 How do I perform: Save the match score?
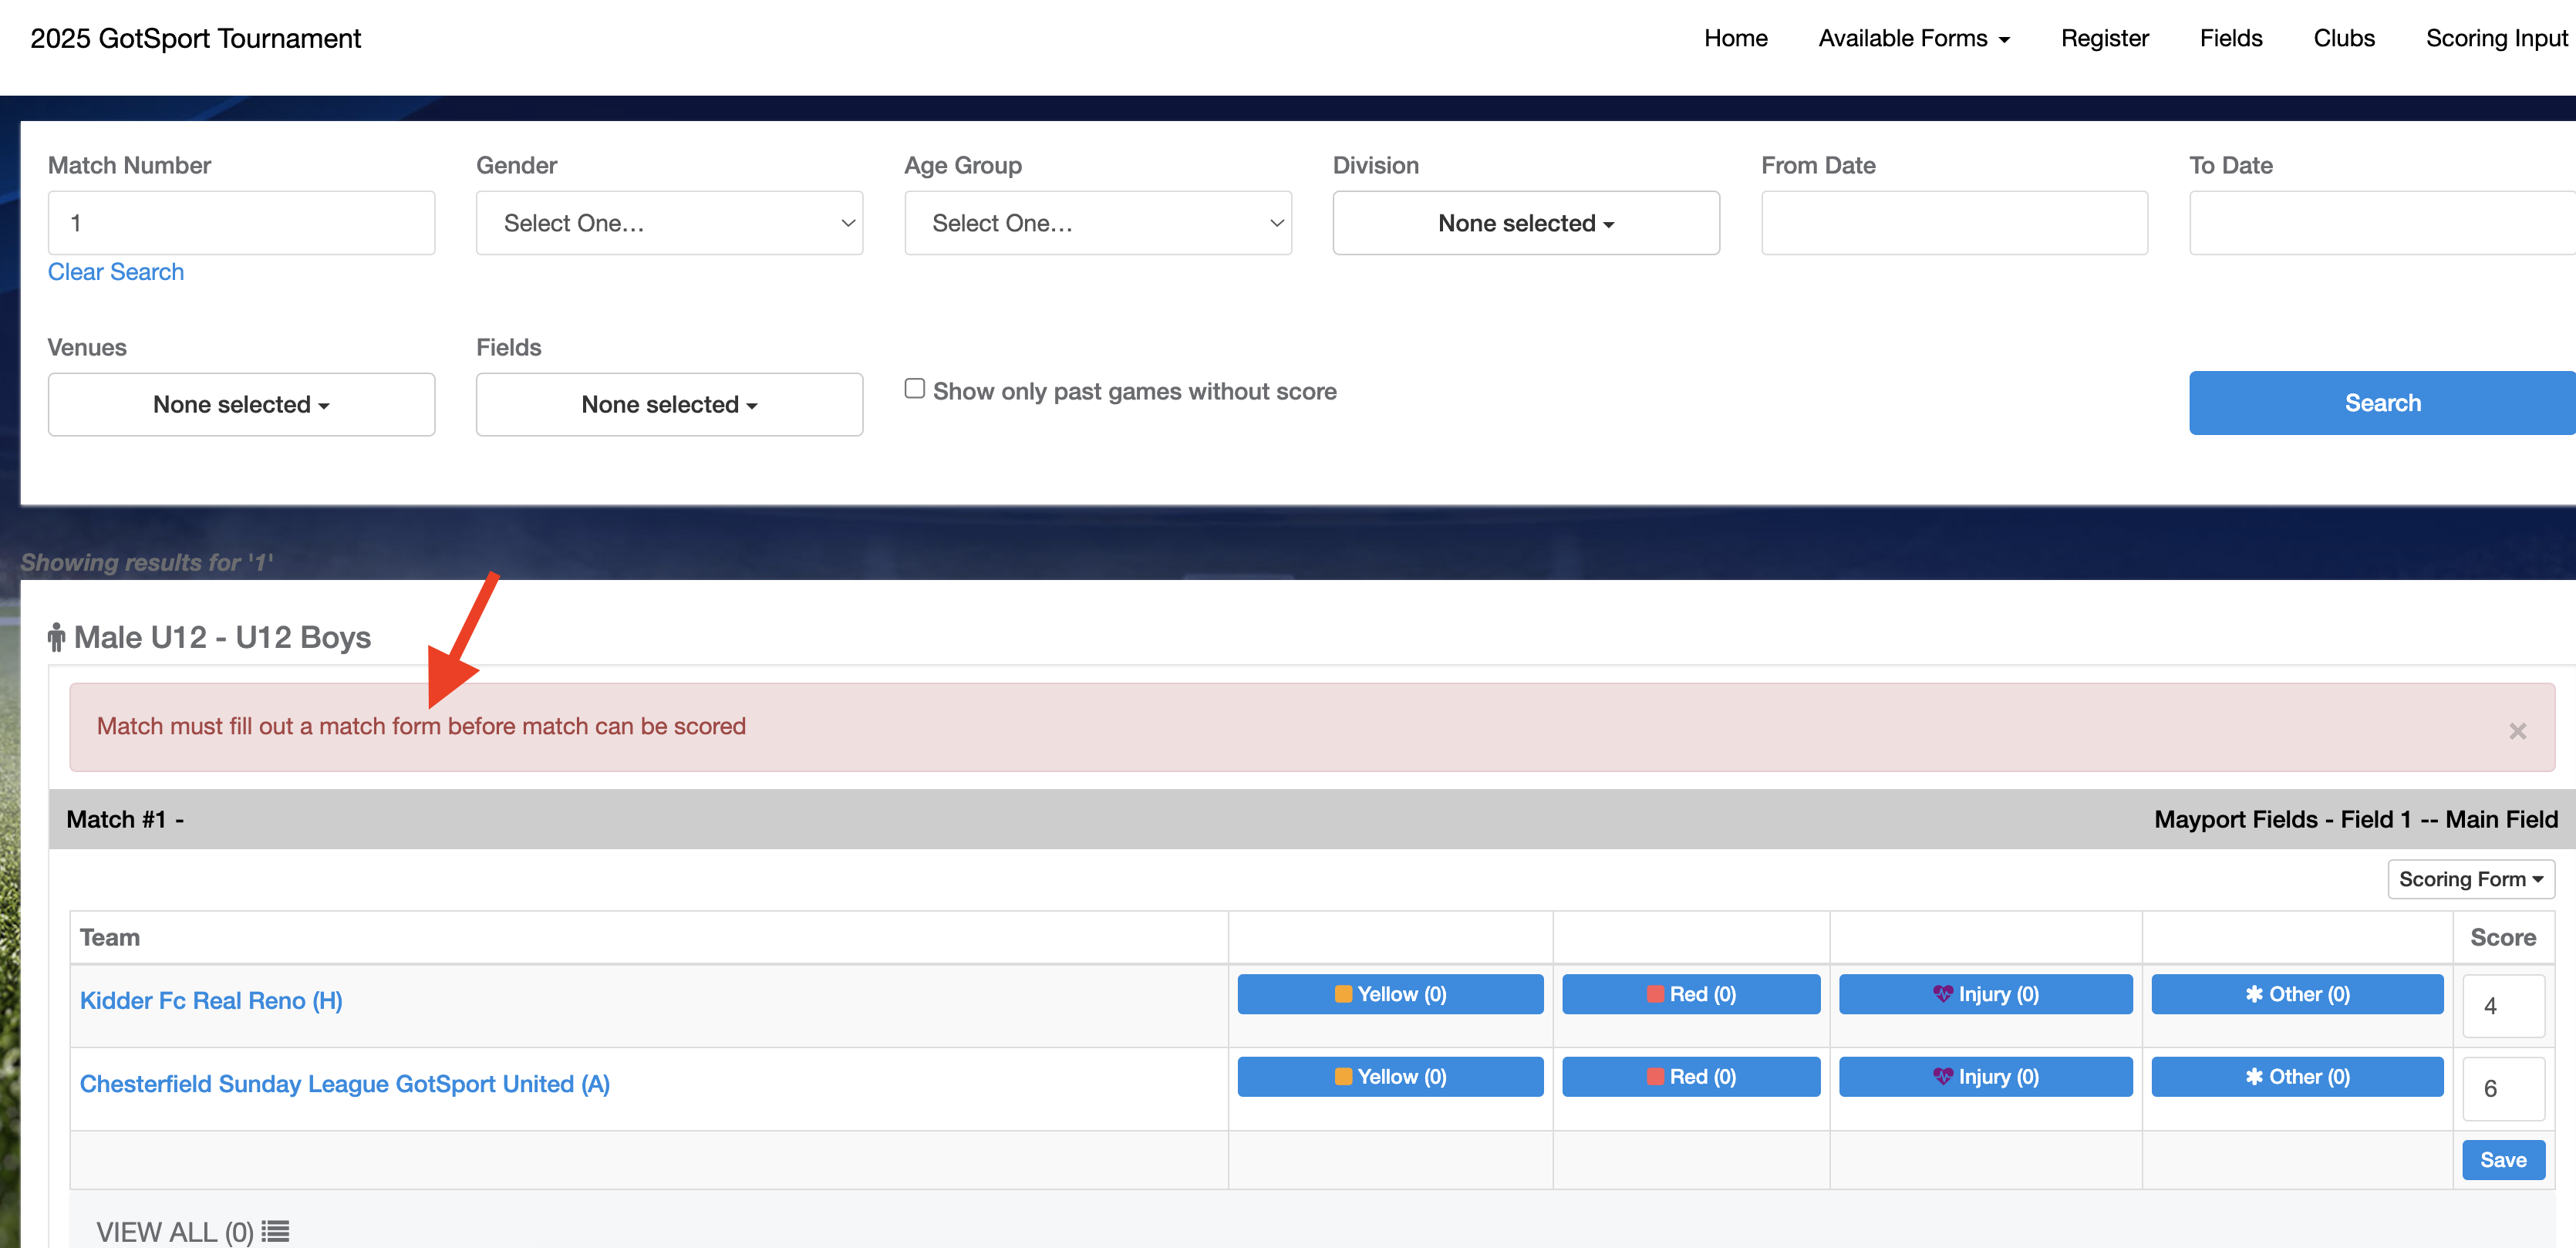[x=2502, y=1160]
